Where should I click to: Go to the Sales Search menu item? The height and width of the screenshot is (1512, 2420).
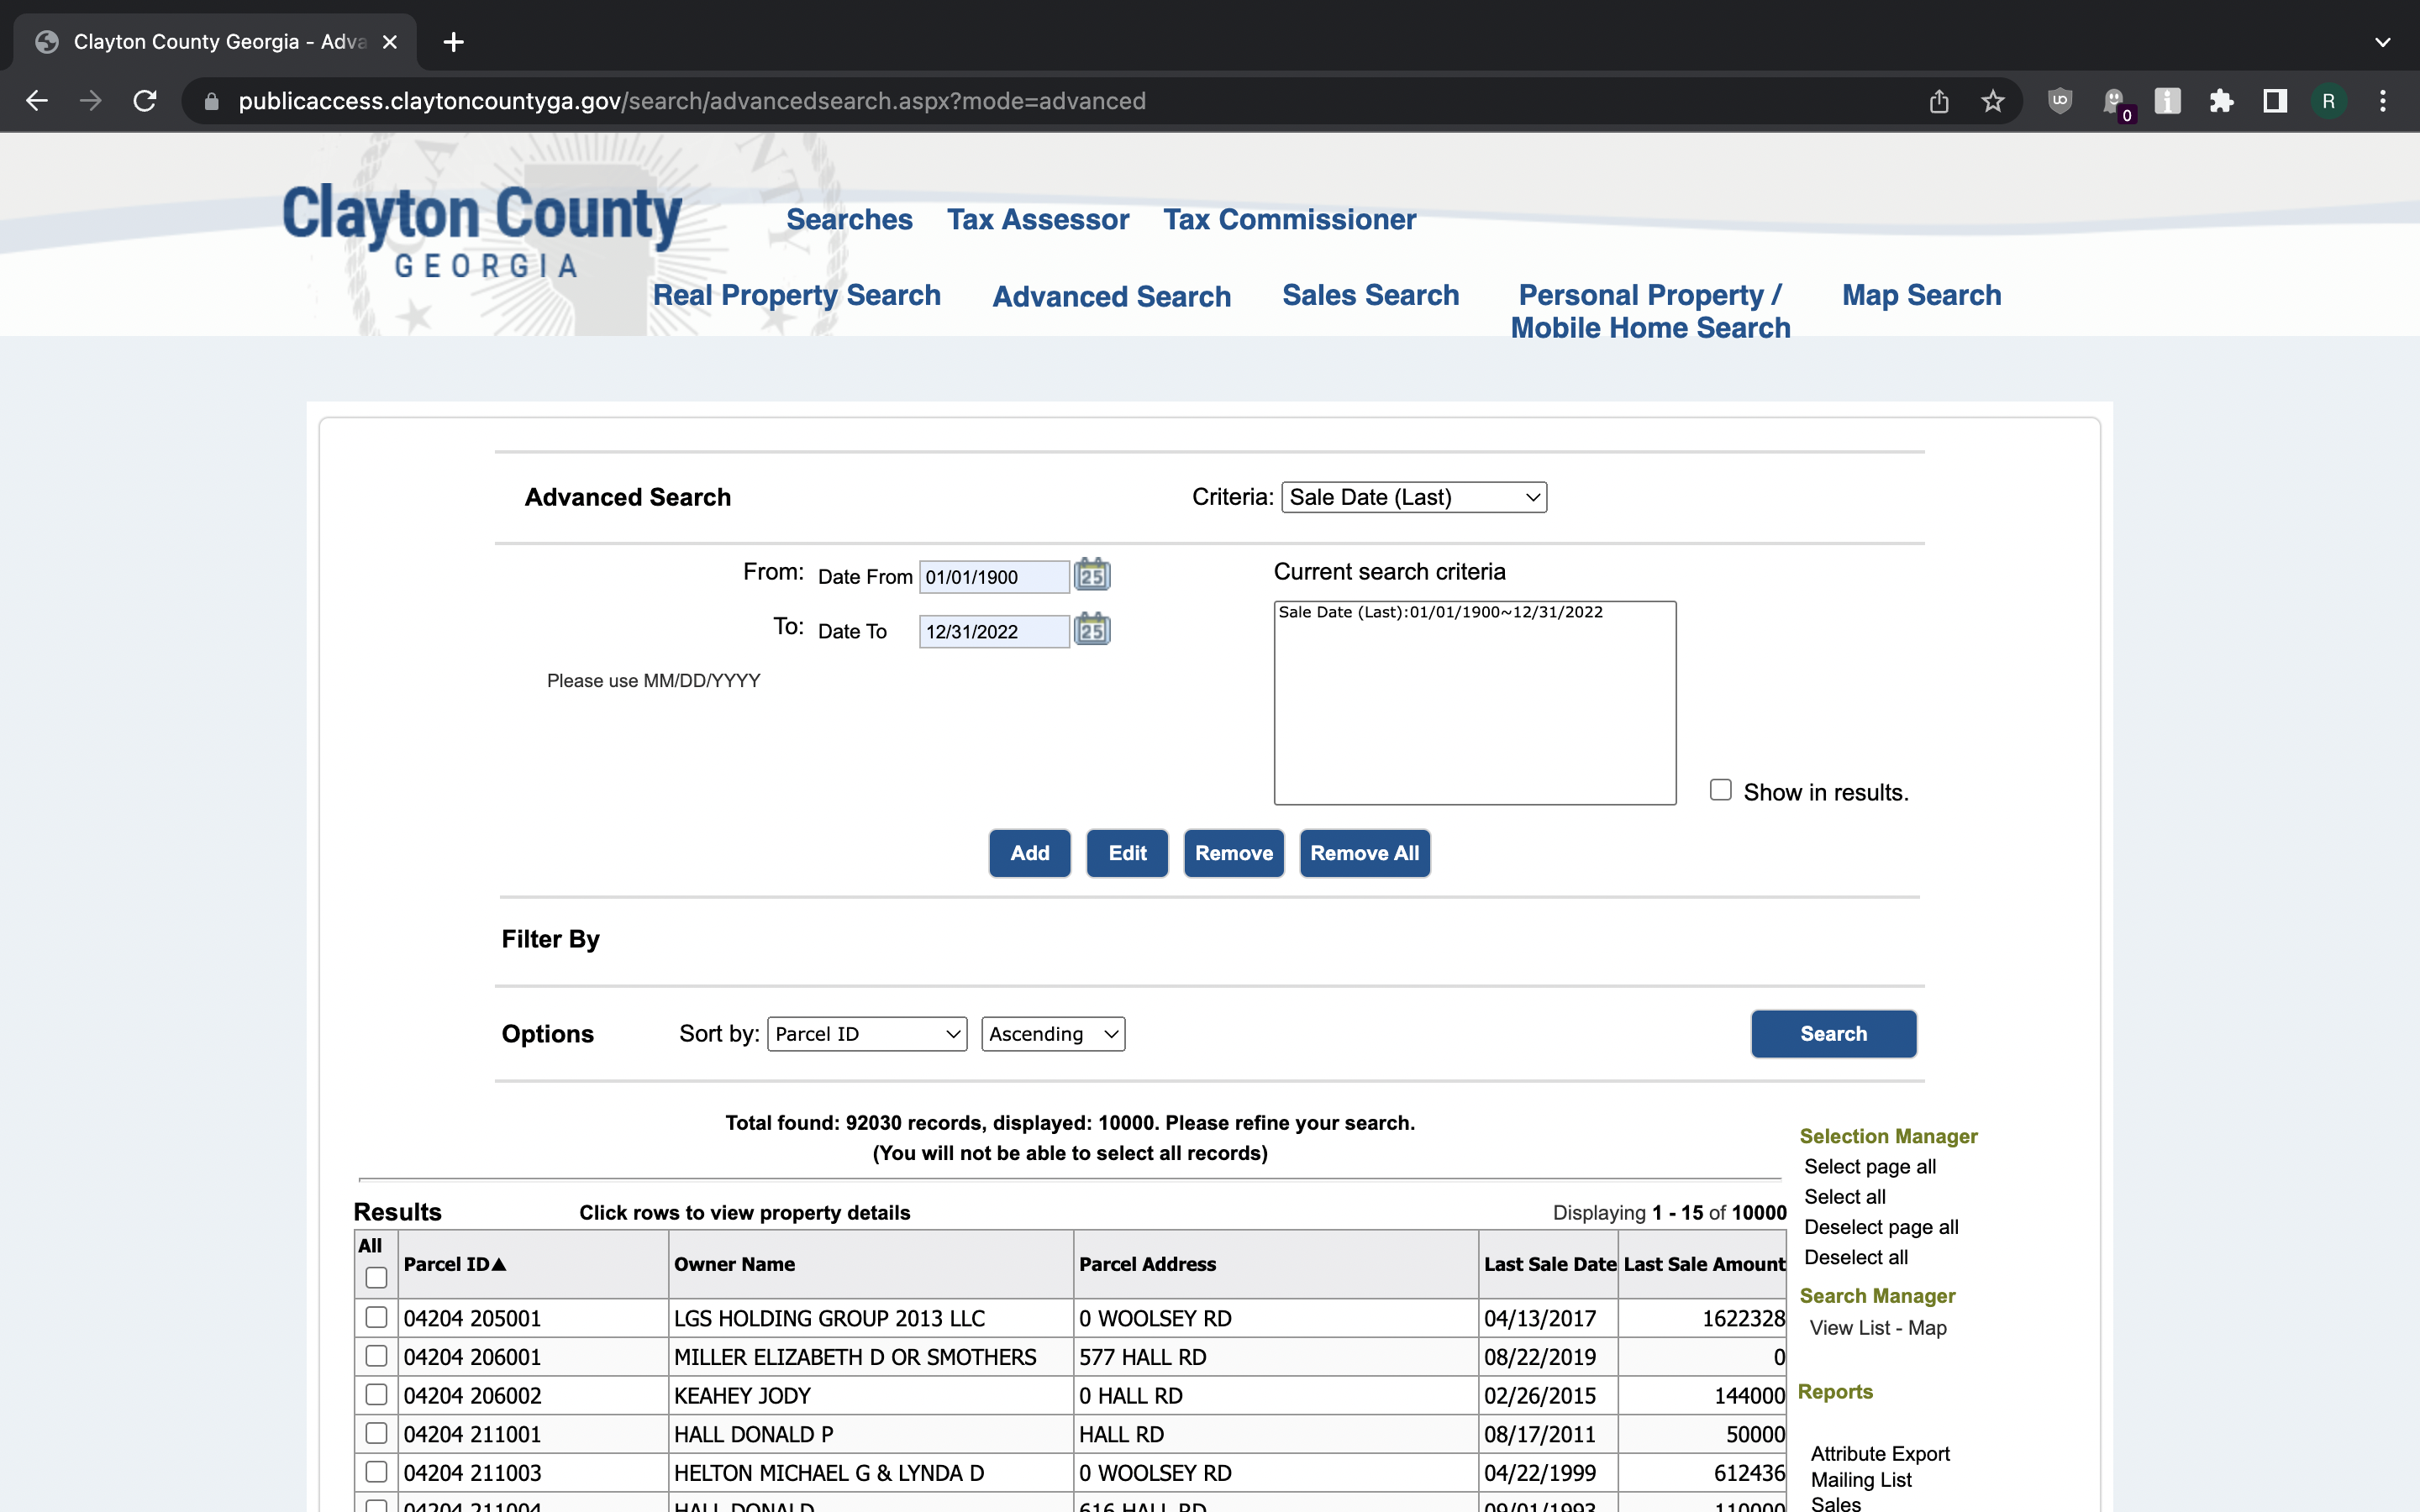coord(1370,295)
